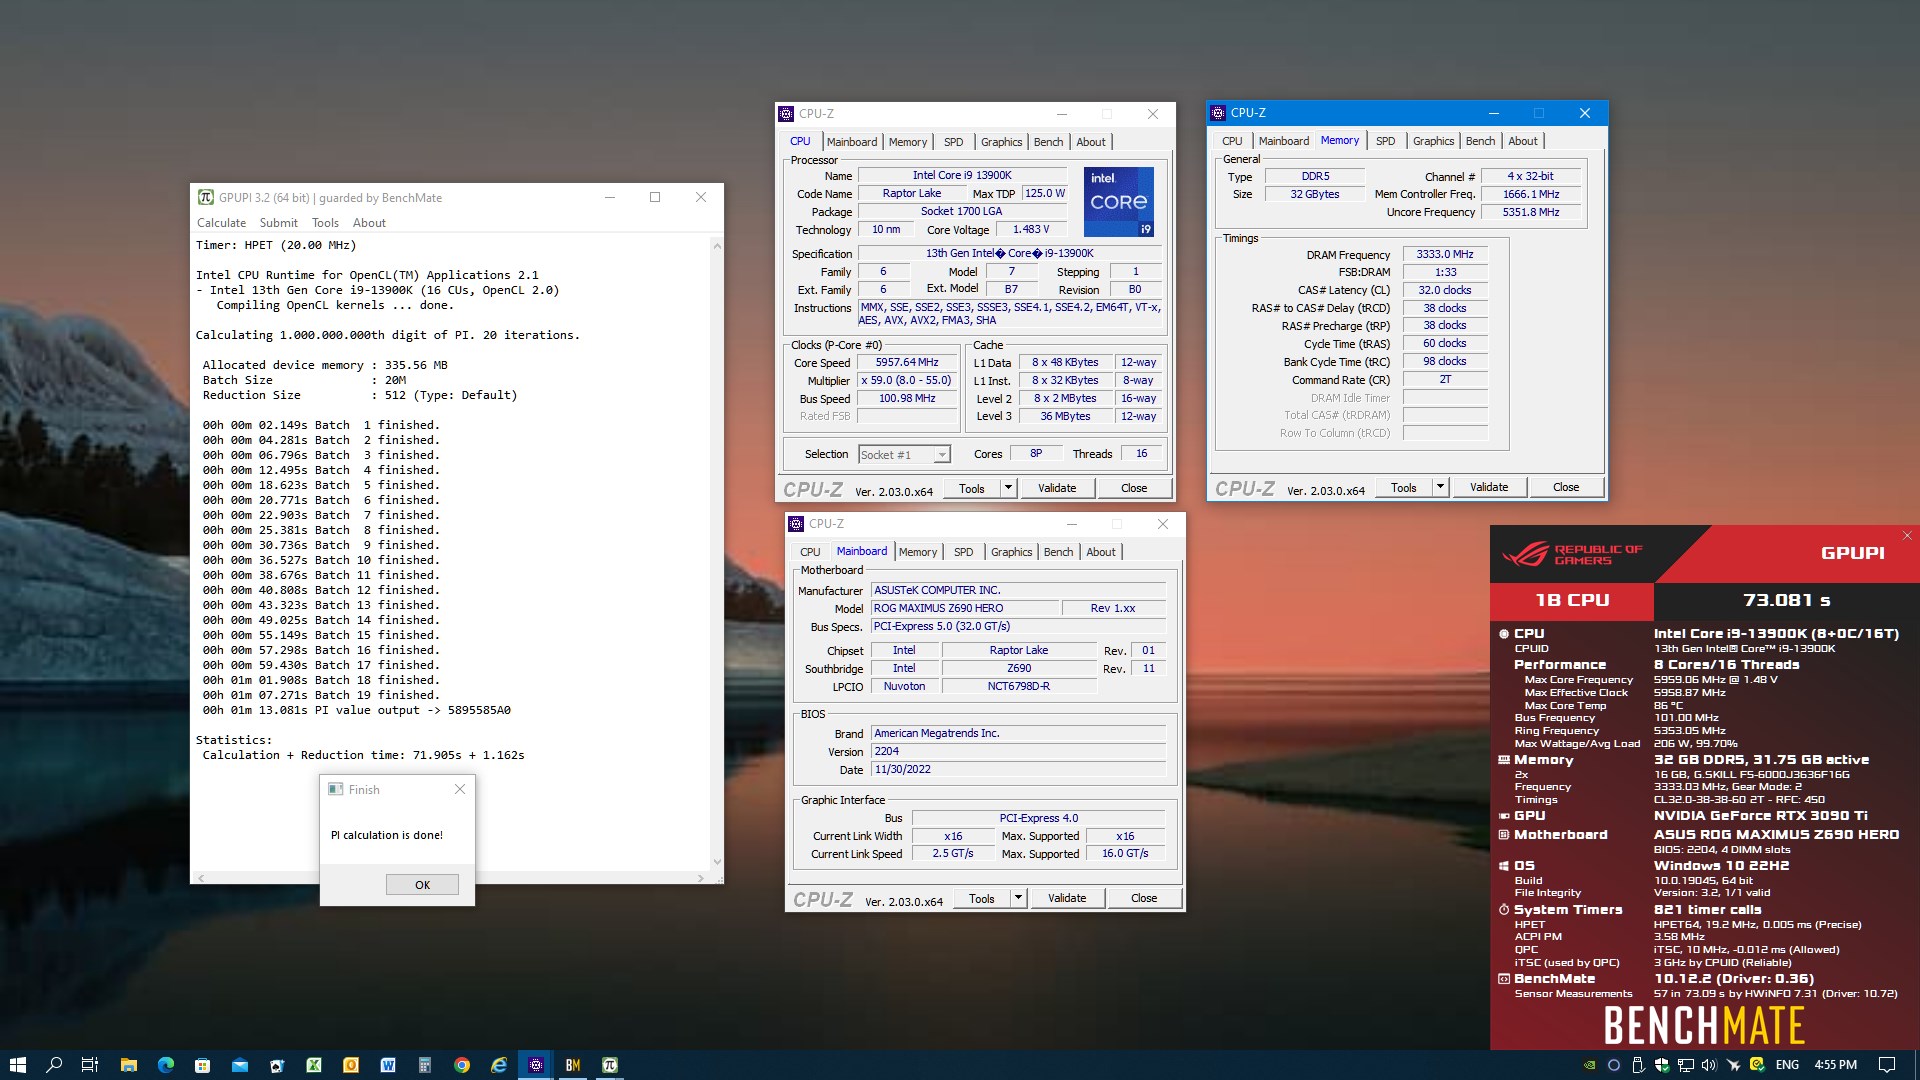Click Close button in CPU-Z Mainboard window
The height and width of the screenshot is (1080, 1920).
[1144, 898]
